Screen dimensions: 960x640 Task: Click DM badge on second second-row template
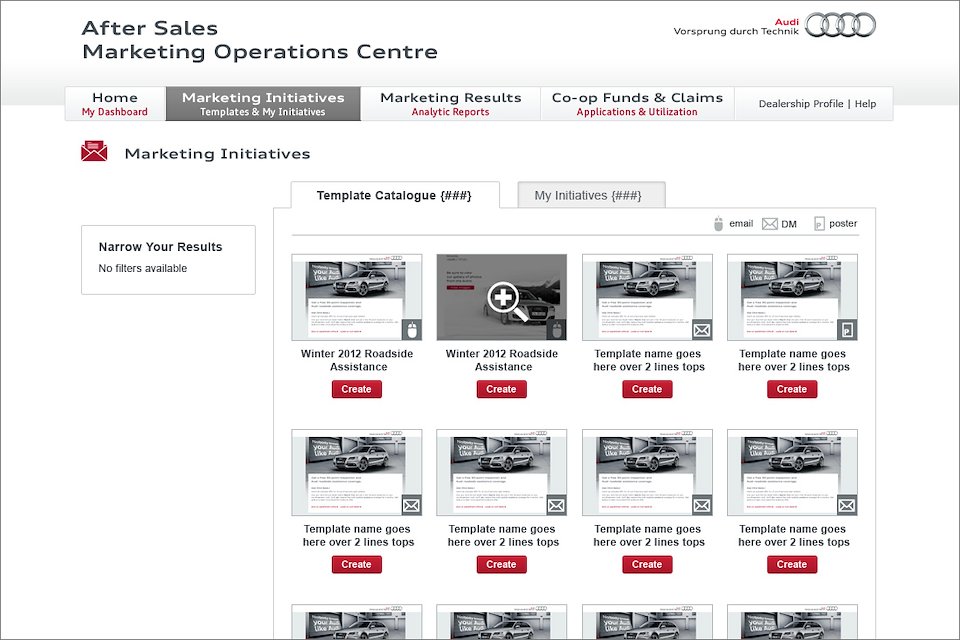[x=557, y=505]
